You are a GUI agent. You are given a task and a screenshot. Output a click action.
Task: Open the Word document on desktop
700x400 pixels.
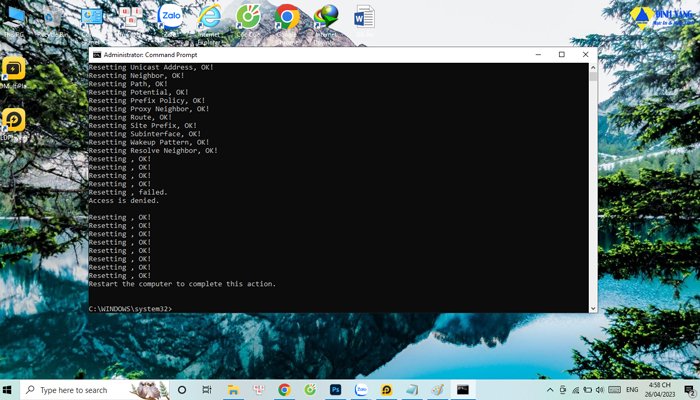click(x=364, y=18)
